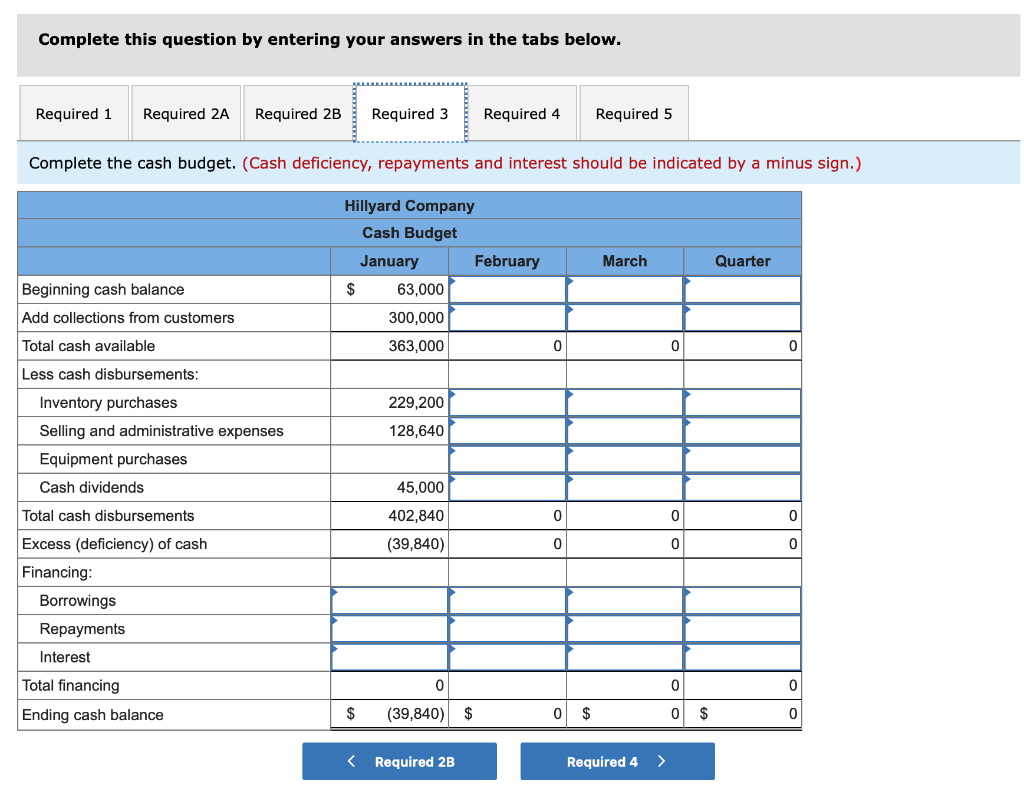Click January Equipment purchases input cell
Image resolution: width=1024 pixels, height=792 pixels.
[389, 459]
